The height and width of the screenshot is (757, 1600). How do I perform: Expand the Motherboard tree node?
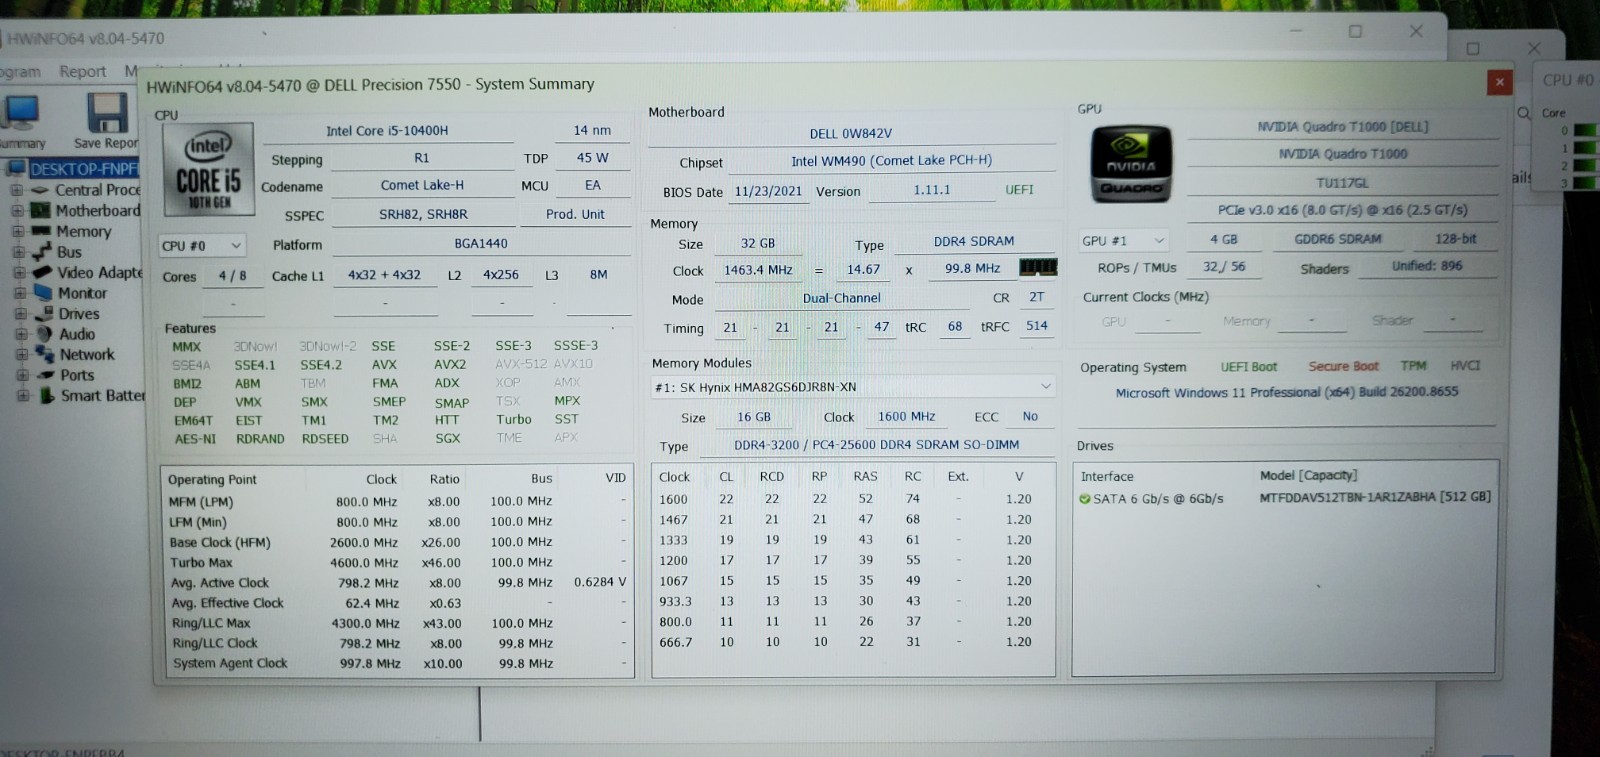(17, 211)
